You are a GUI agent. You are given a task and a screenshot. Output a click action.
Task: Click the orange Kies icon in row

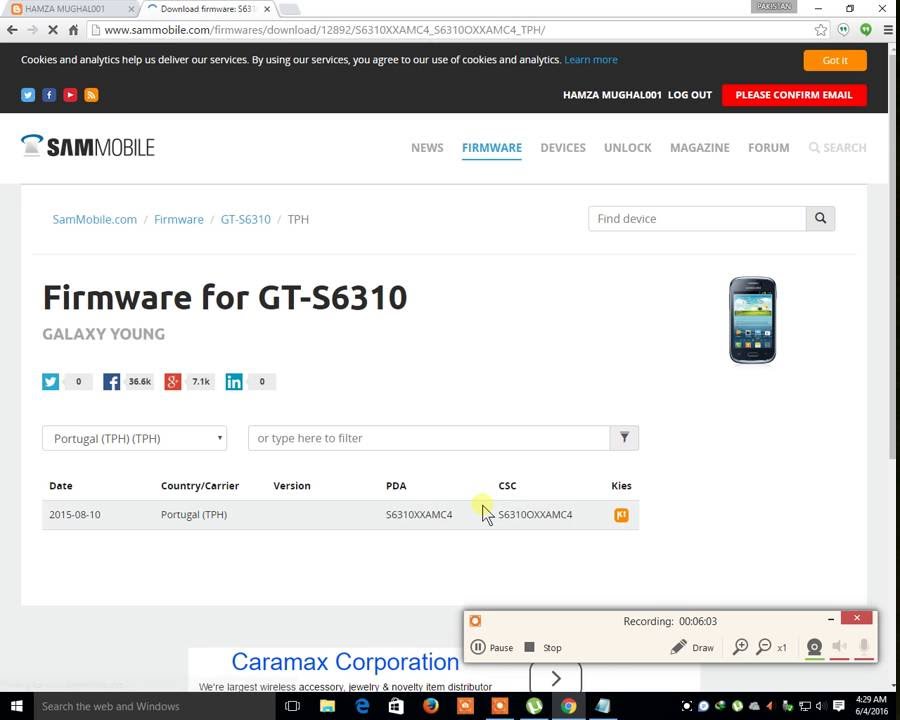click(x=621, y=515)
